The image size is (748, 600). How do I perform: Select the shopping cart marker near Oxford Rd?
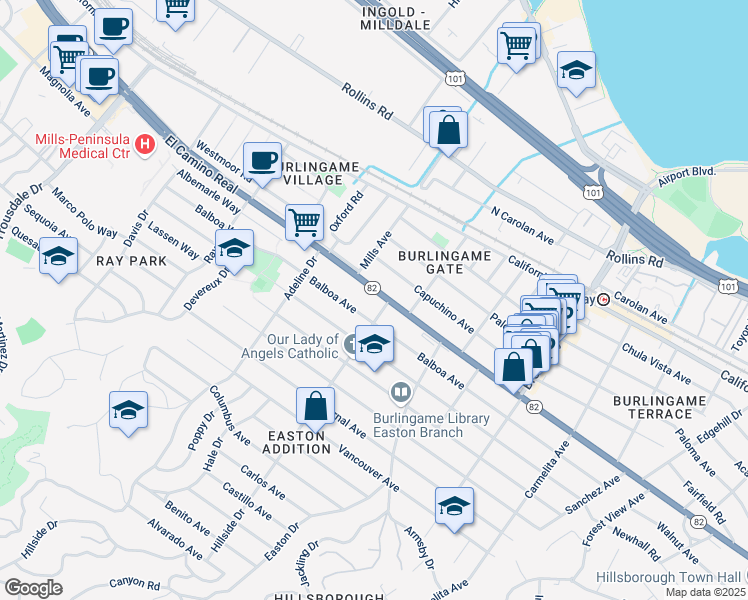point(304,221)
